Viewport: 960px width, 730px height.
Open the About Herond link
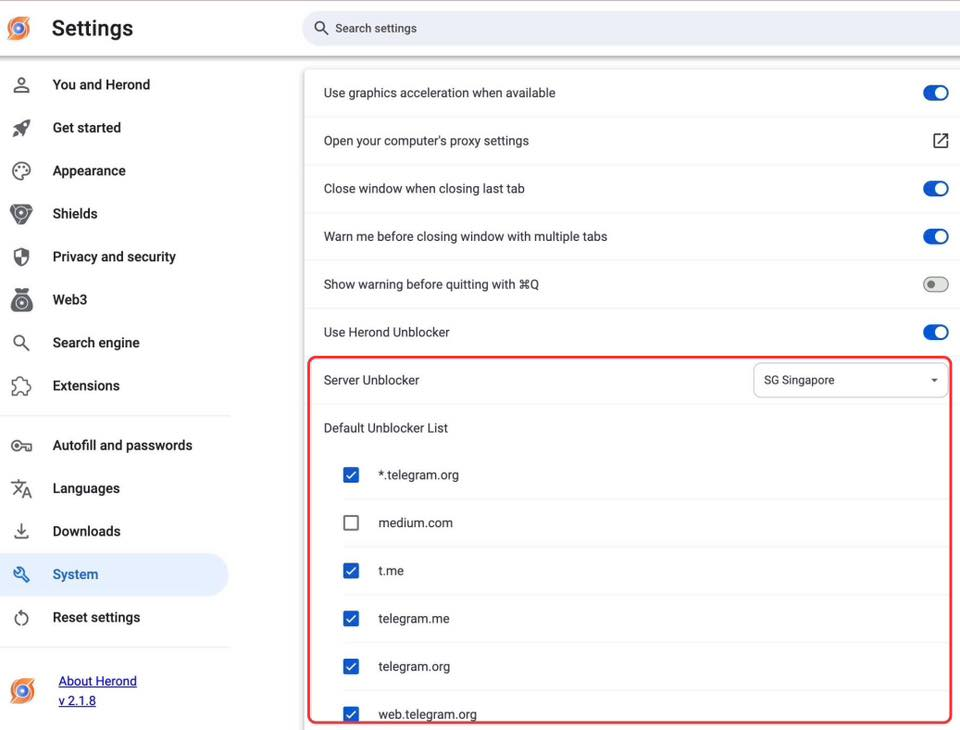pyautogui.click(x=98, y=681)
